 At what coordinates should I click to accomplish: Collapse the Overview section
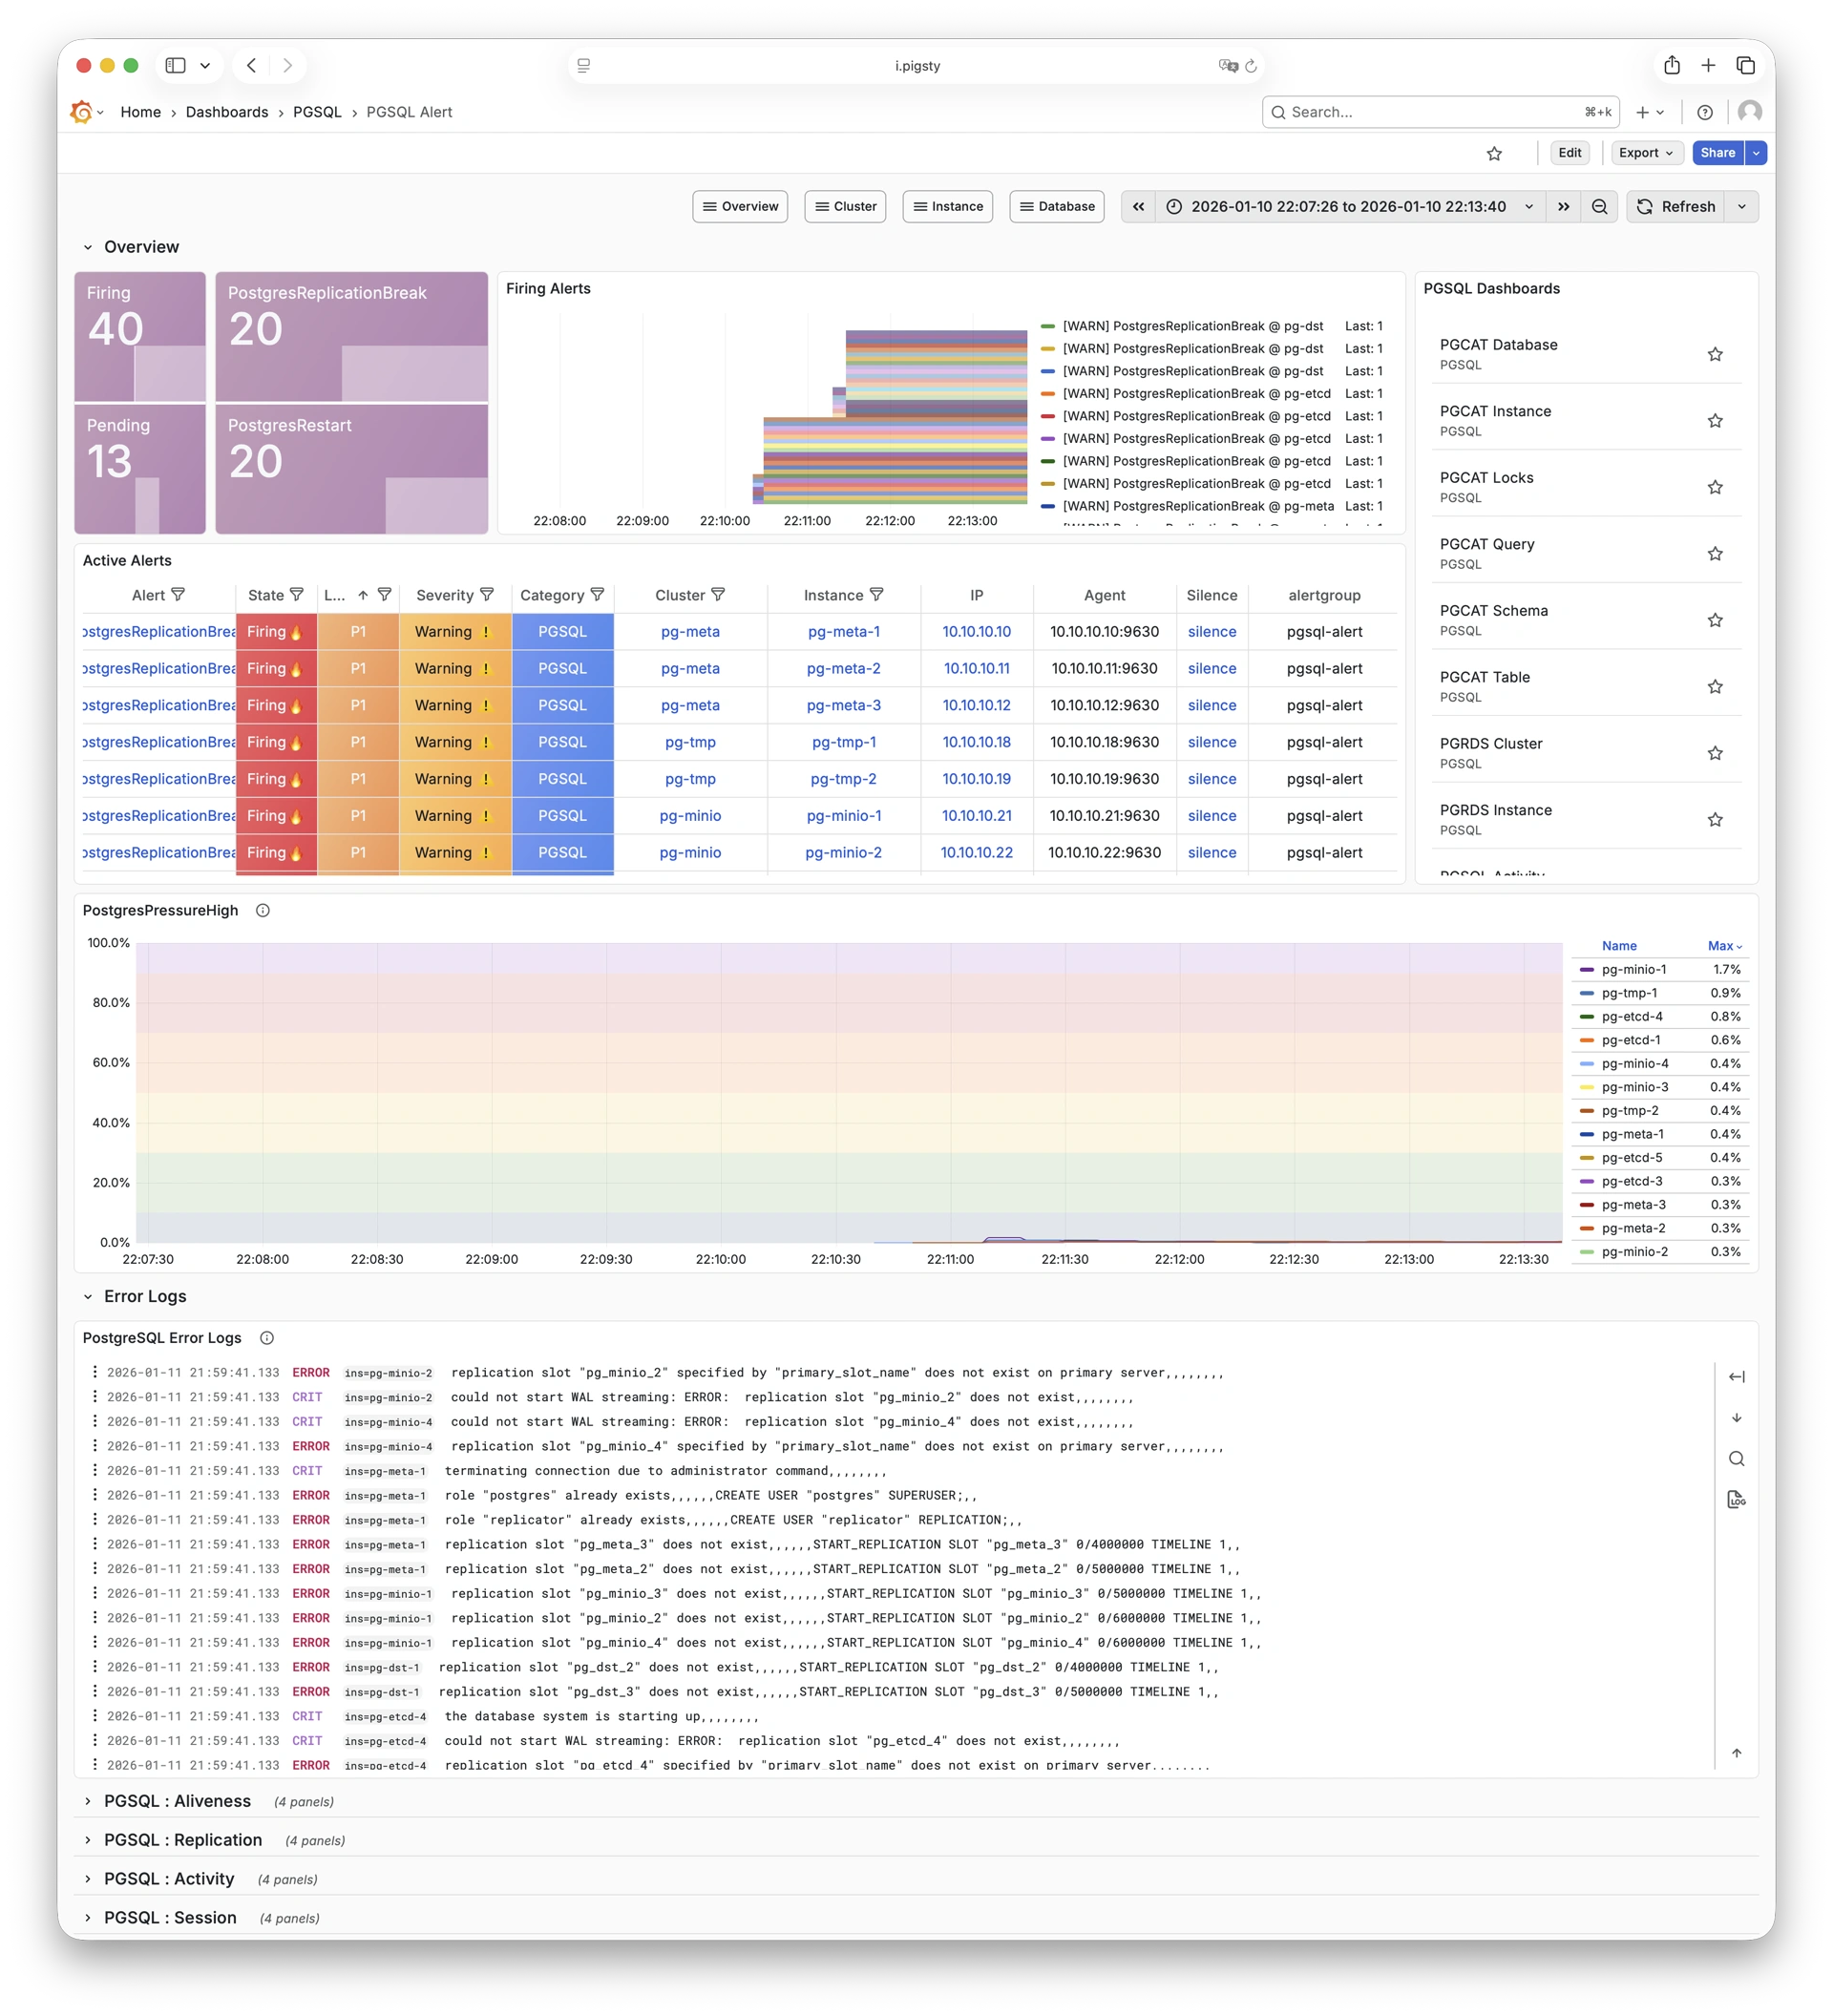(x=87, y=246)
